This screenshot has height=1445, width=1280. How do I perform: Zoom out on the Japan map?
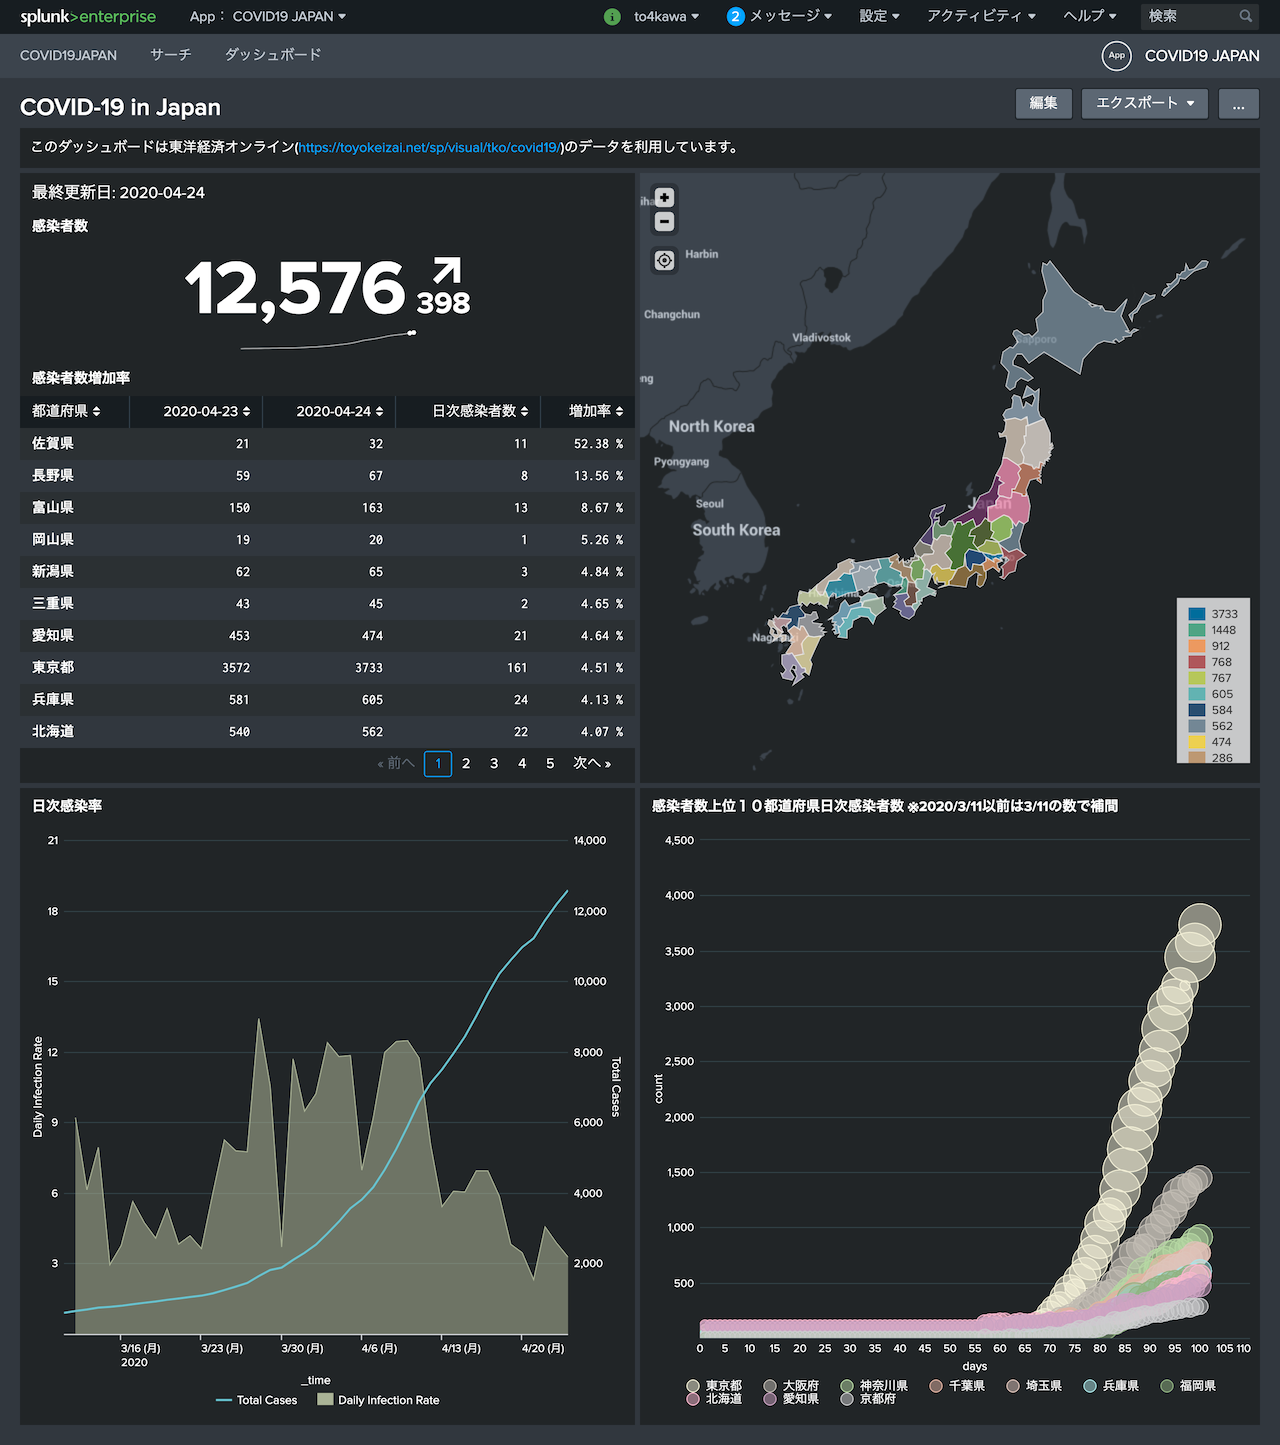[x=664, y=222]
